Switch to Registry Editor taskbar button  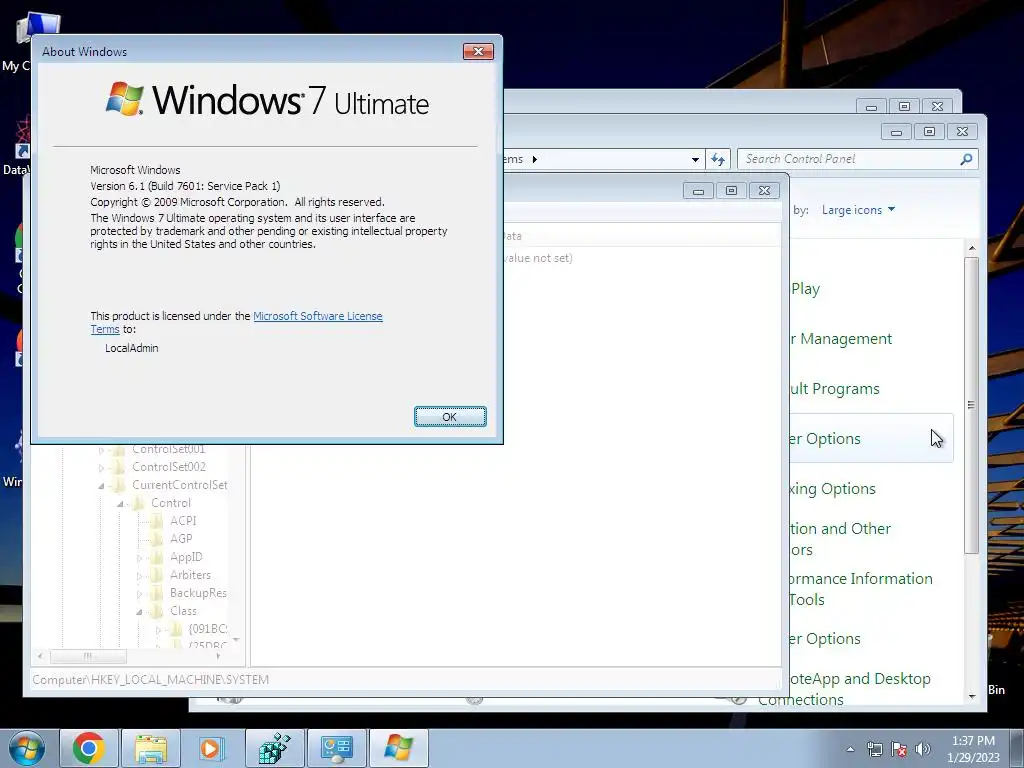275,748
